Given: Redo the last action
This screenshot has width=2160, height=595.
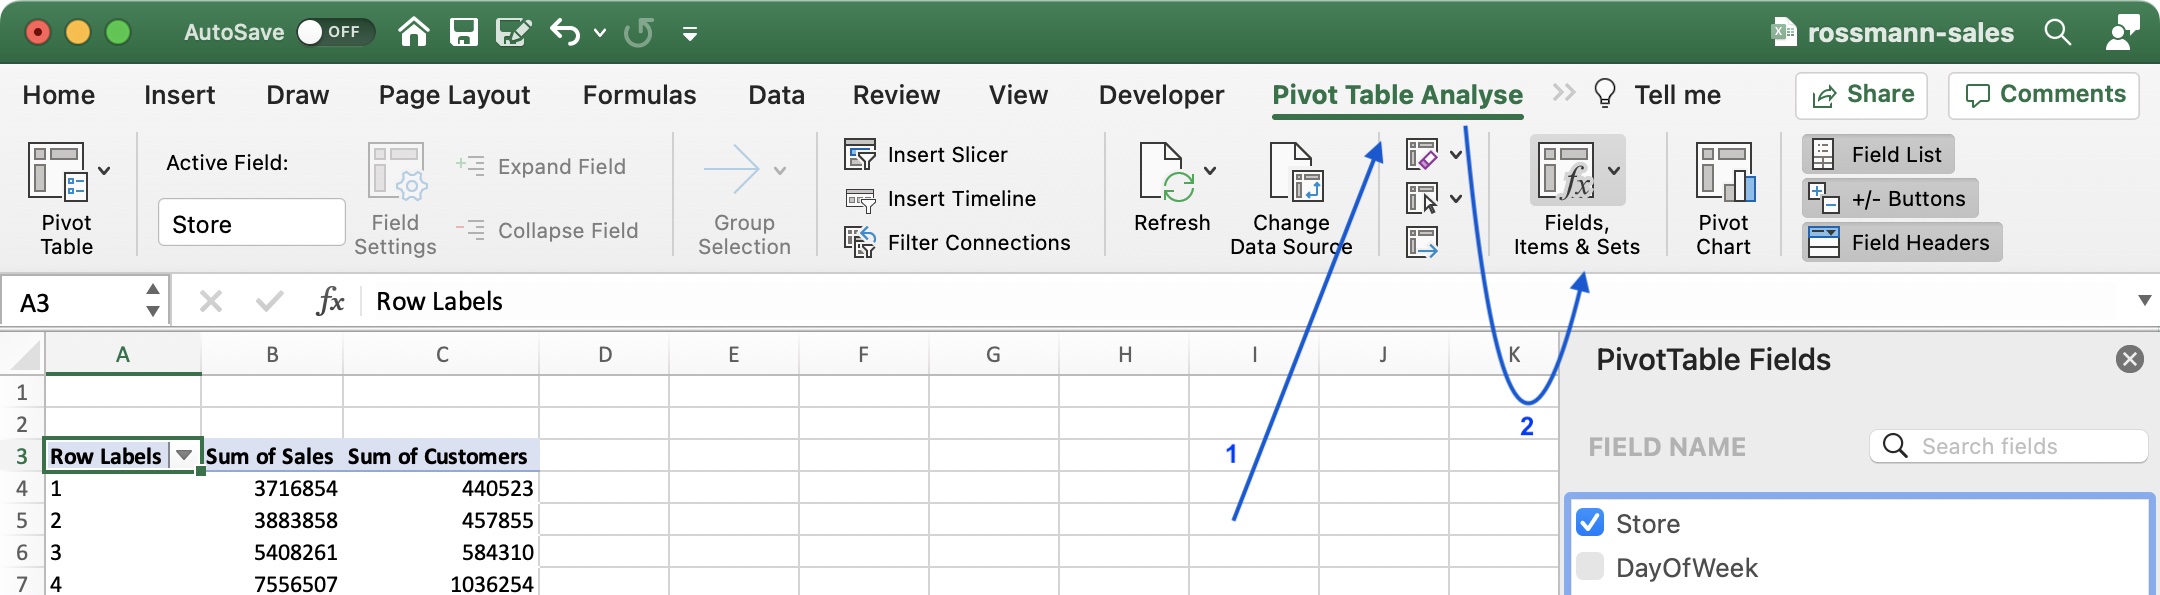Looking at the screenshot, I should click(638, 32).
